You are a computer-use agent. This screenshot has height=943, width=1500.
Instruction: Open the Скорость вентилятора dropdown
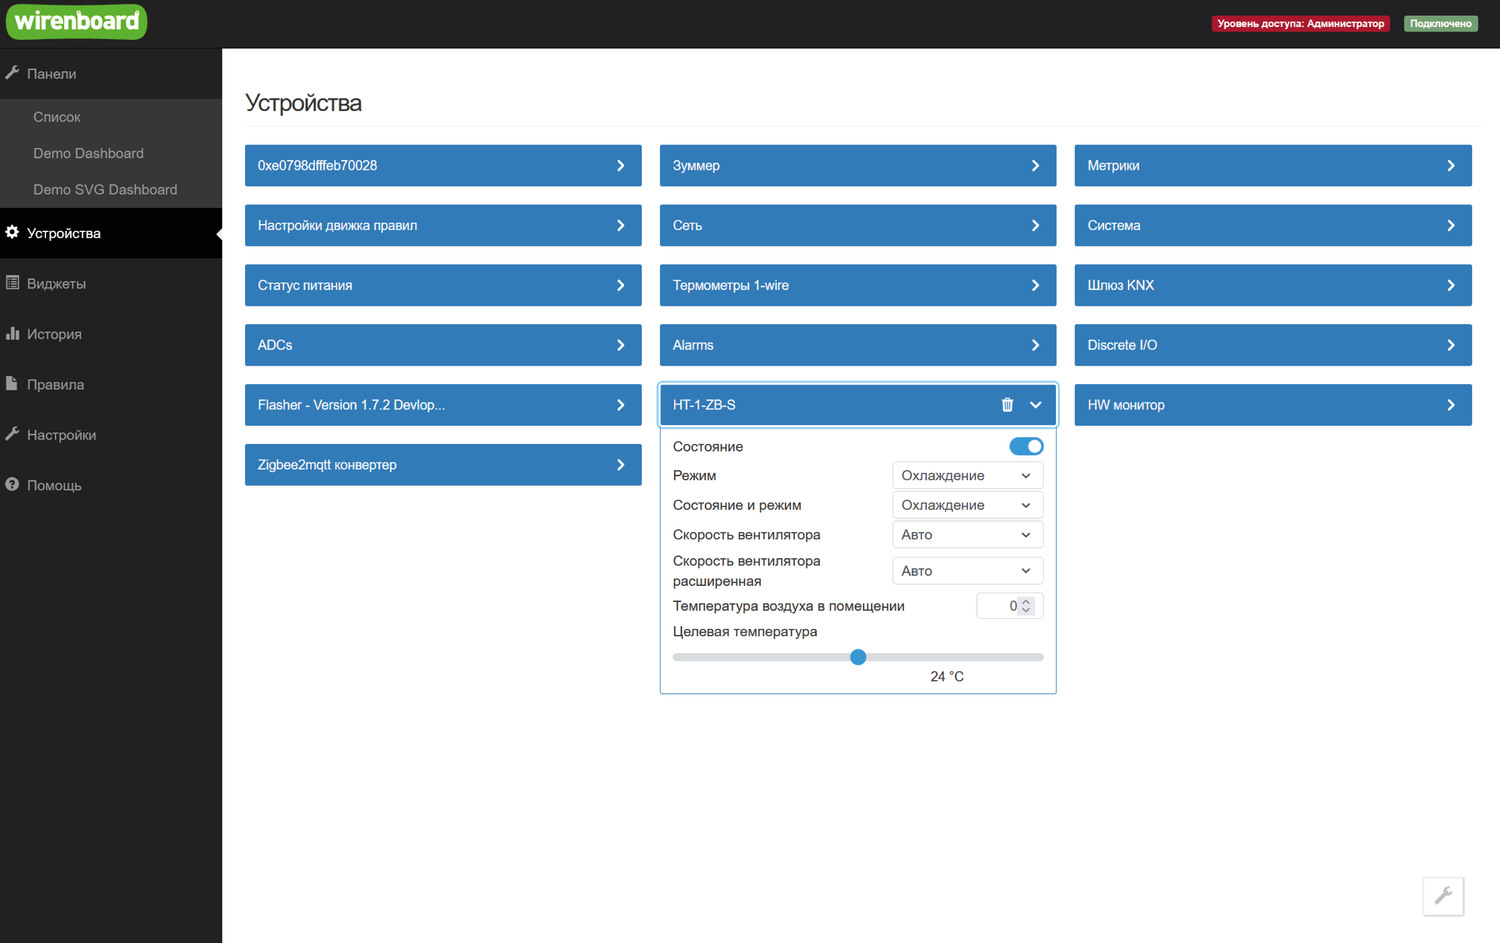point(966,535)
